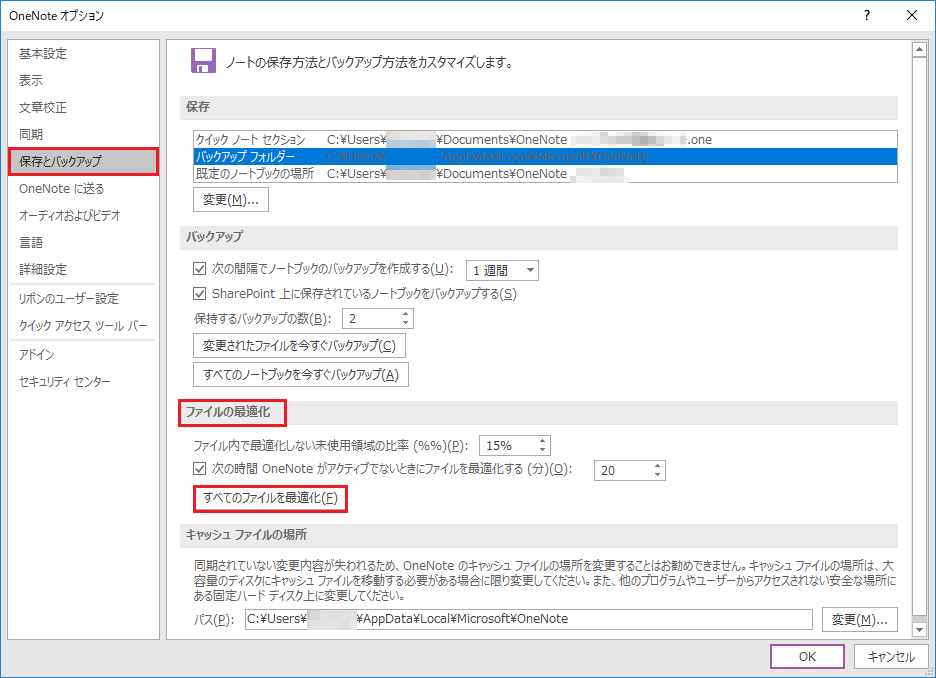Open help with the ? button
Viewport: 936px width, 678px height.
(867, 16)
